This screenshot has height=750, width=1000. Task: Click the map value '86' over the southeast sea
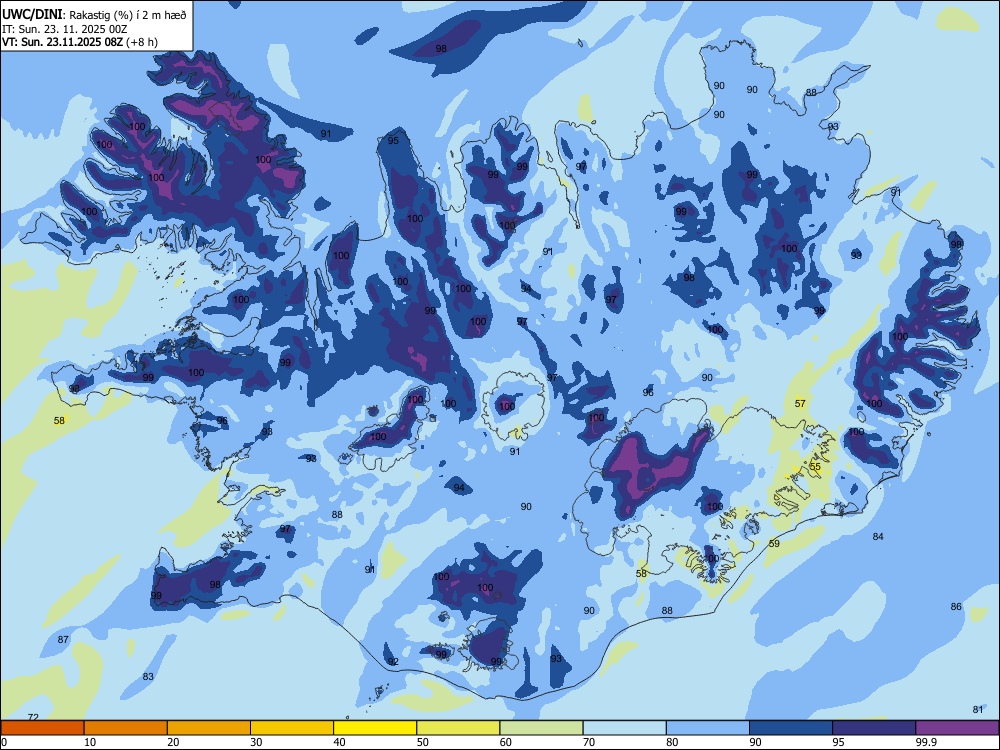pyautogui.click(x=956, y=607)
